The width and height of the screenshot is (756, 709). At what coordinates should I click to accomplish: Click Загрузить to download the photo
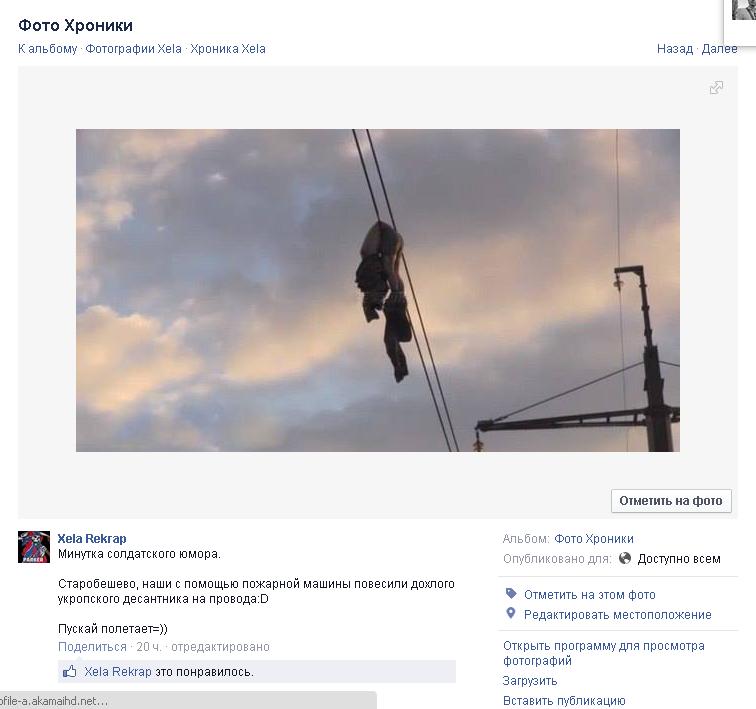[530, 680]
